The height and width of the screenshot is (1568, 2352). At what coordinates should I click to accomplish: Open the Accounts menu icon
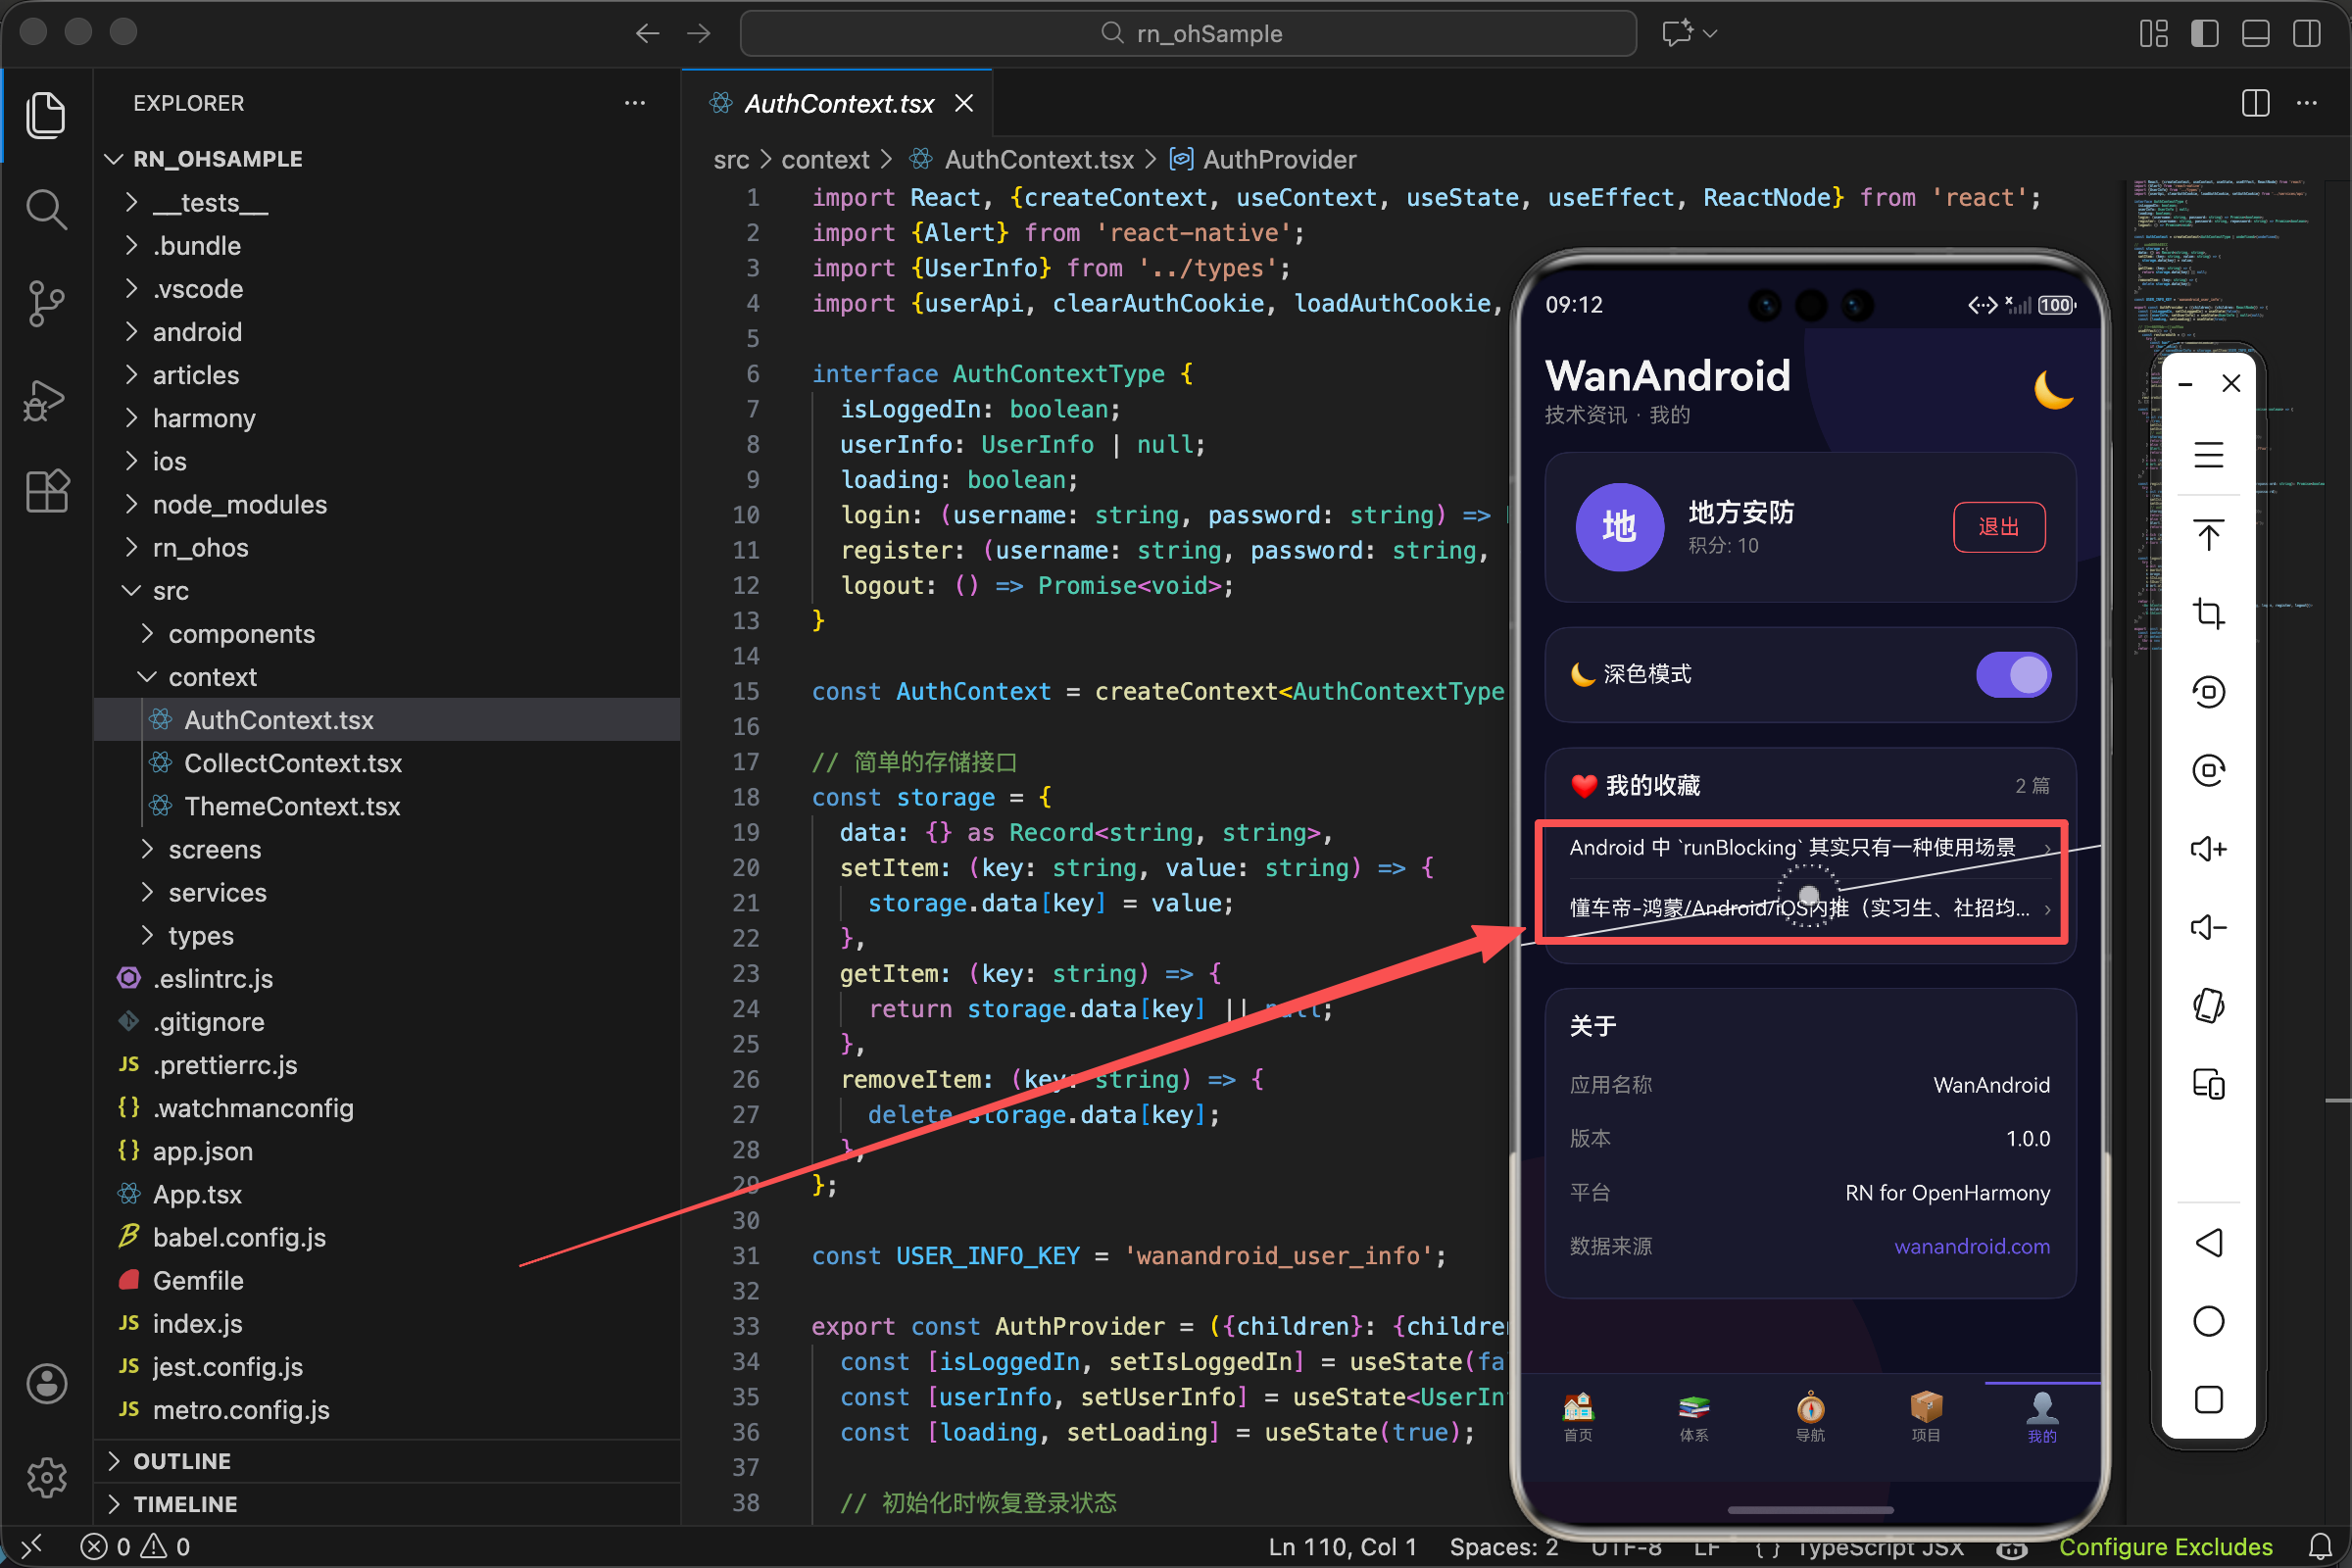(46, 1383)
